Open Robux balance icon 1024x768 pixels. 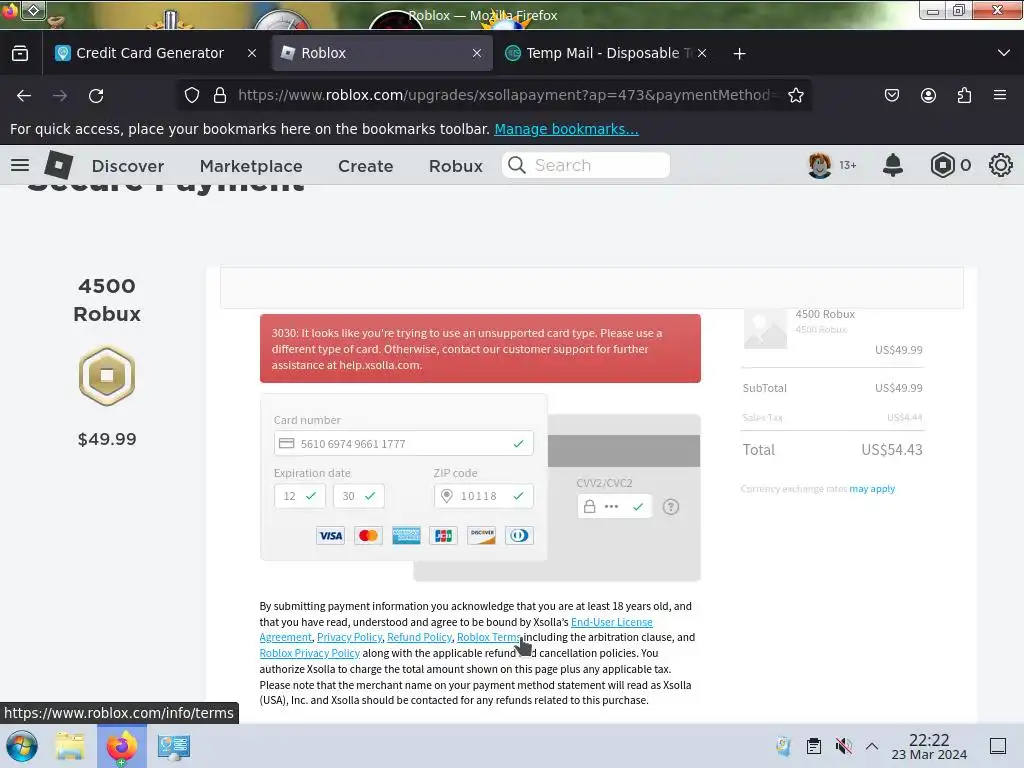coord(942,165)
